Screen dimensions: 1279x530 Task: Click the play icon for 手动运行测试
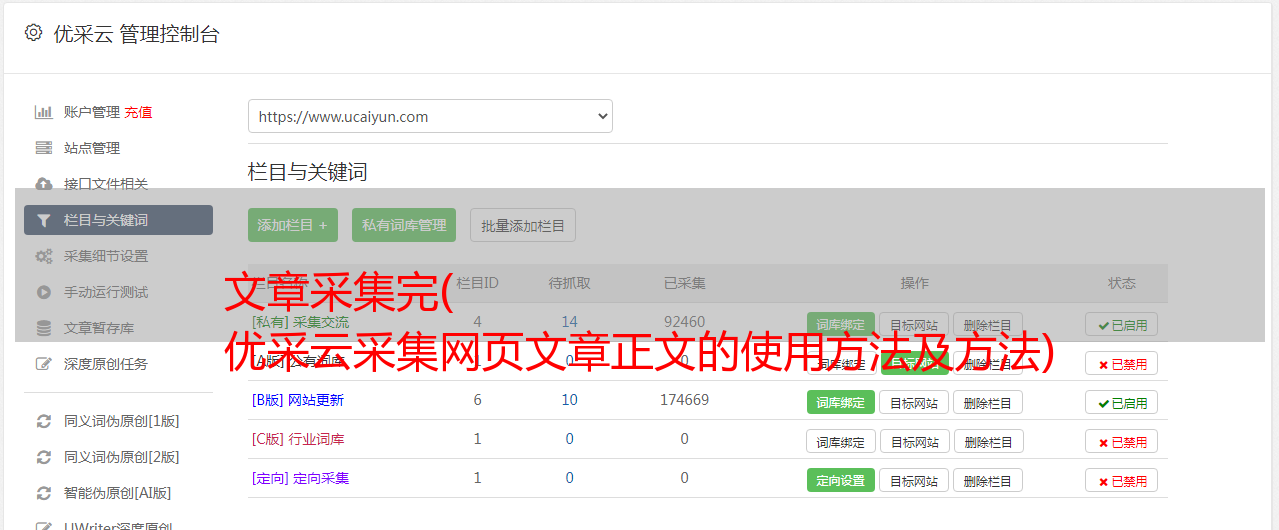43,292
